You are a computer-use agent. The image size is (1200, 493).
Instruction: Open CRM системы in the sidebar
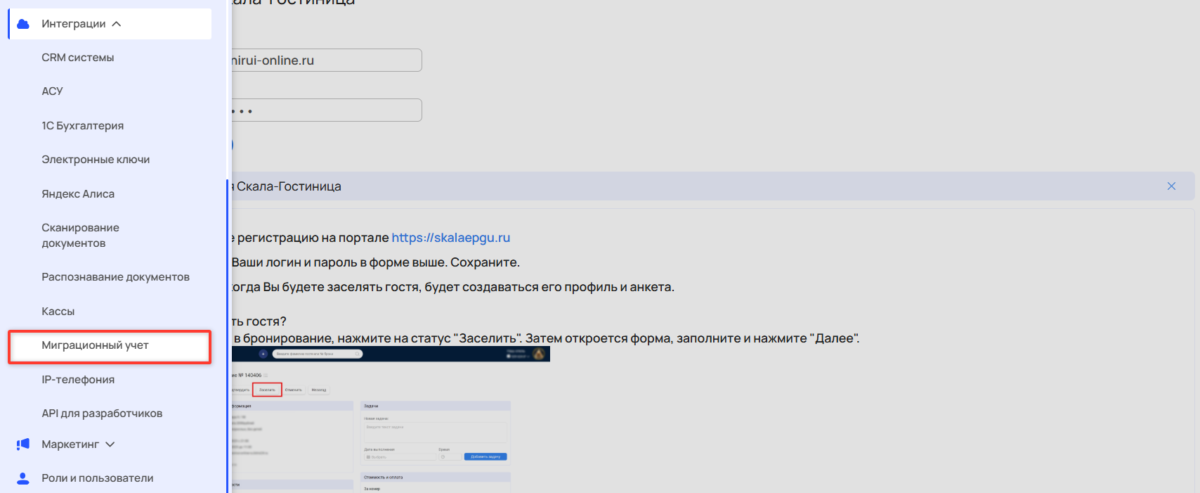[78, 58]
